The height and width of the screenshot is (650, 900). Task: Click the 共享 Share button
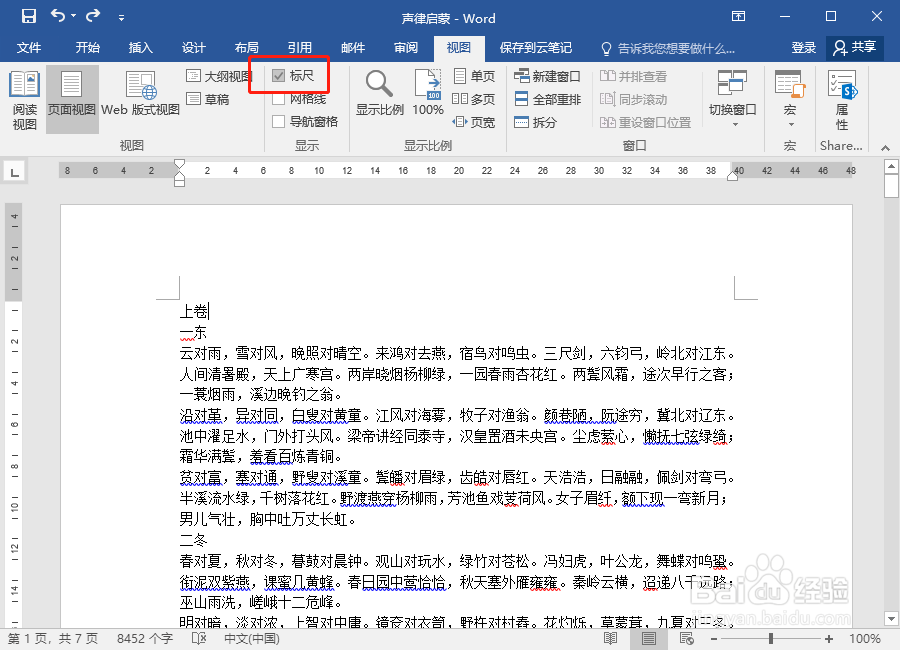[x=856, y=47]
